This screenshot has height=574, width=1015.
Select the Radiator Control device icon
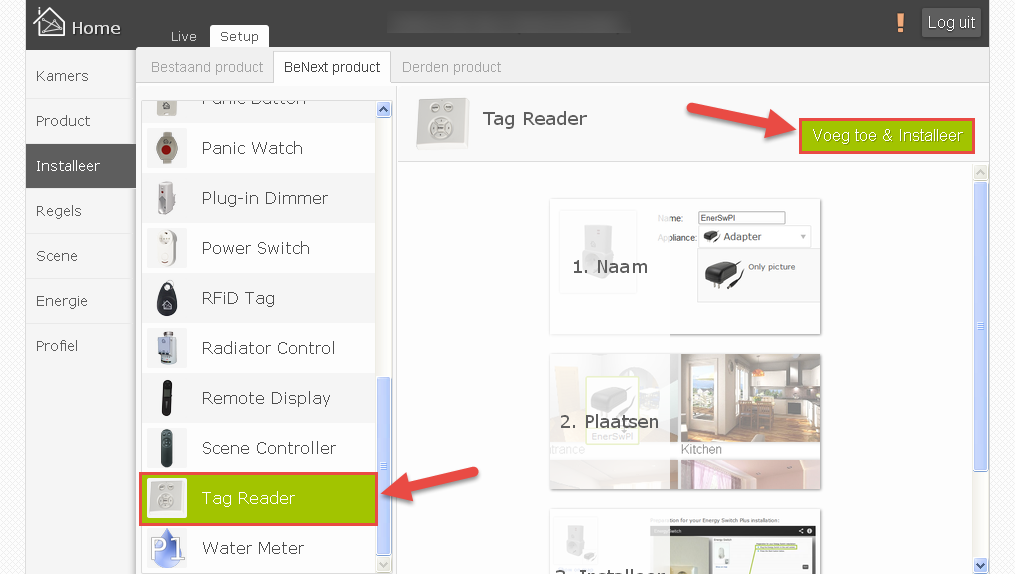click(167, 348)
